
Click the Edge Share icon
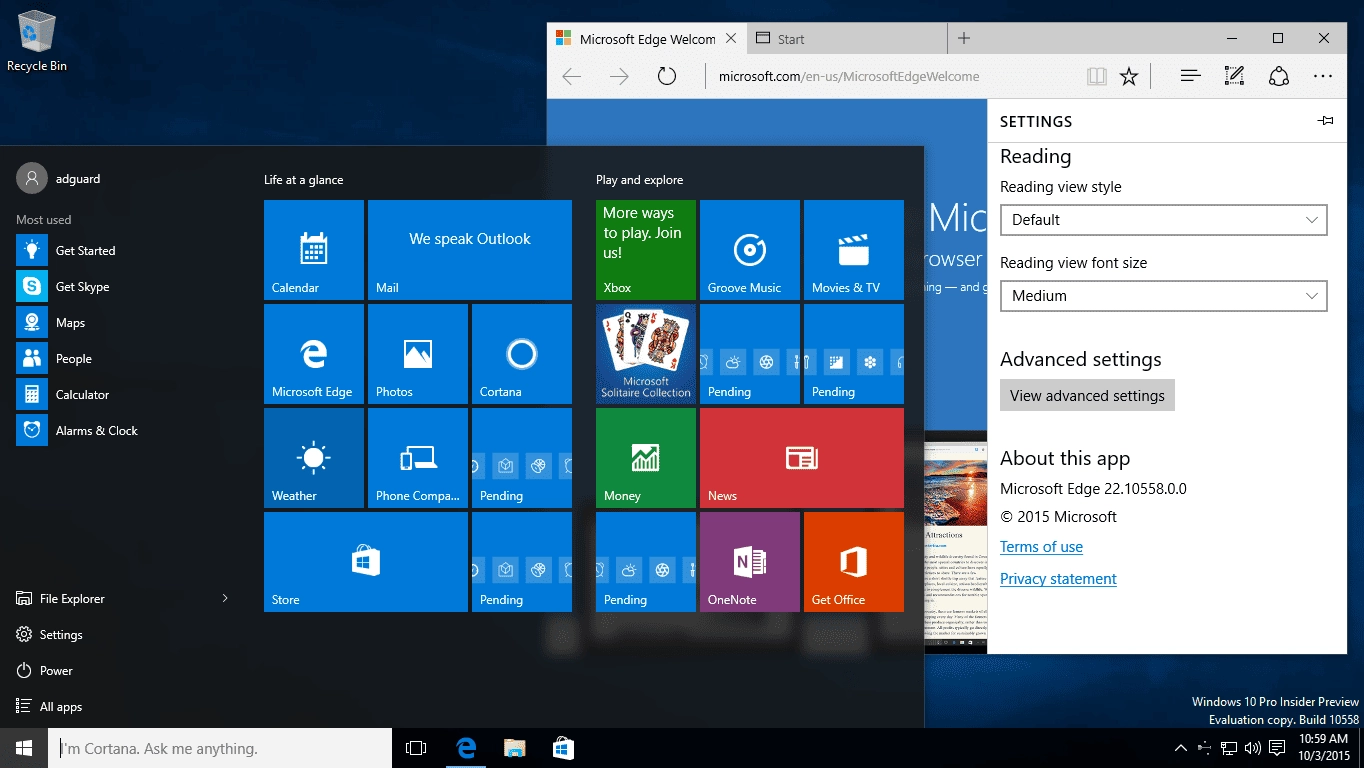(1278, 76)
